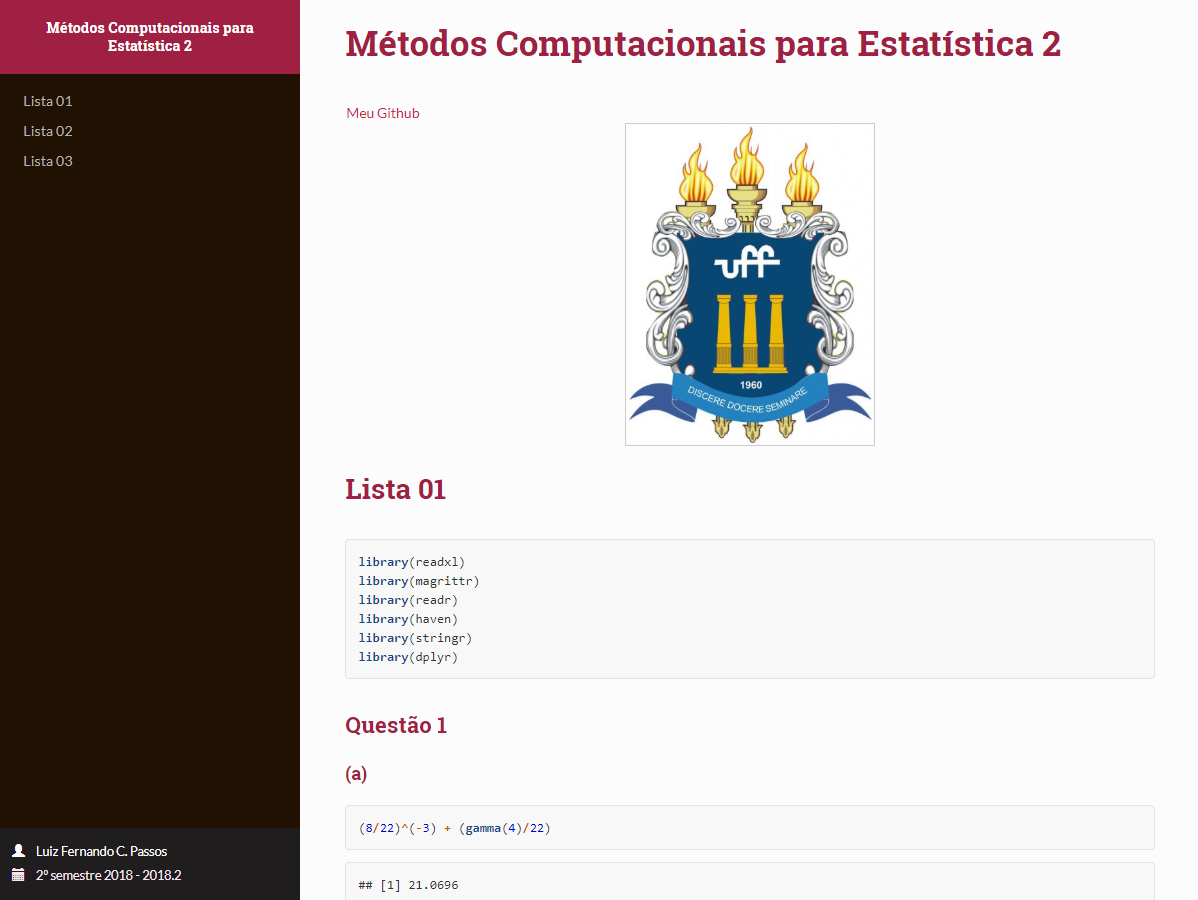Screen dimensions: 1198x900
Task: Open Lista 02 in the sidebar
Action: tap(47, 131)
